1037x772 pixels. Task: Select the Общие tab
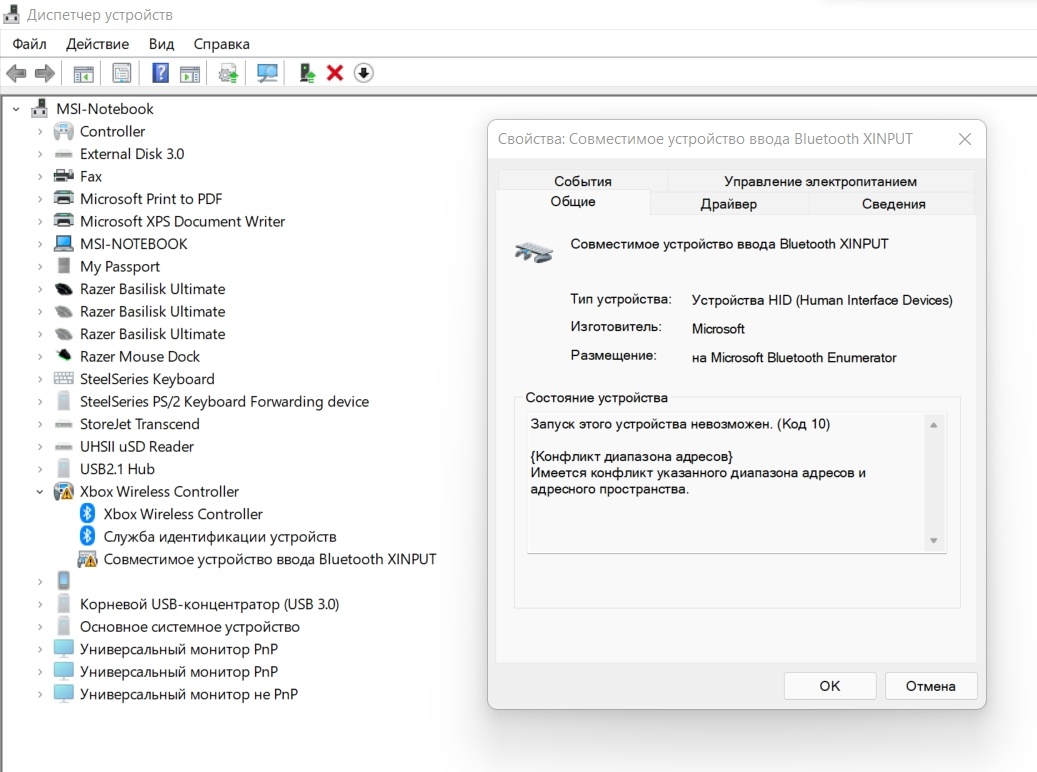[x=573, y=202]
